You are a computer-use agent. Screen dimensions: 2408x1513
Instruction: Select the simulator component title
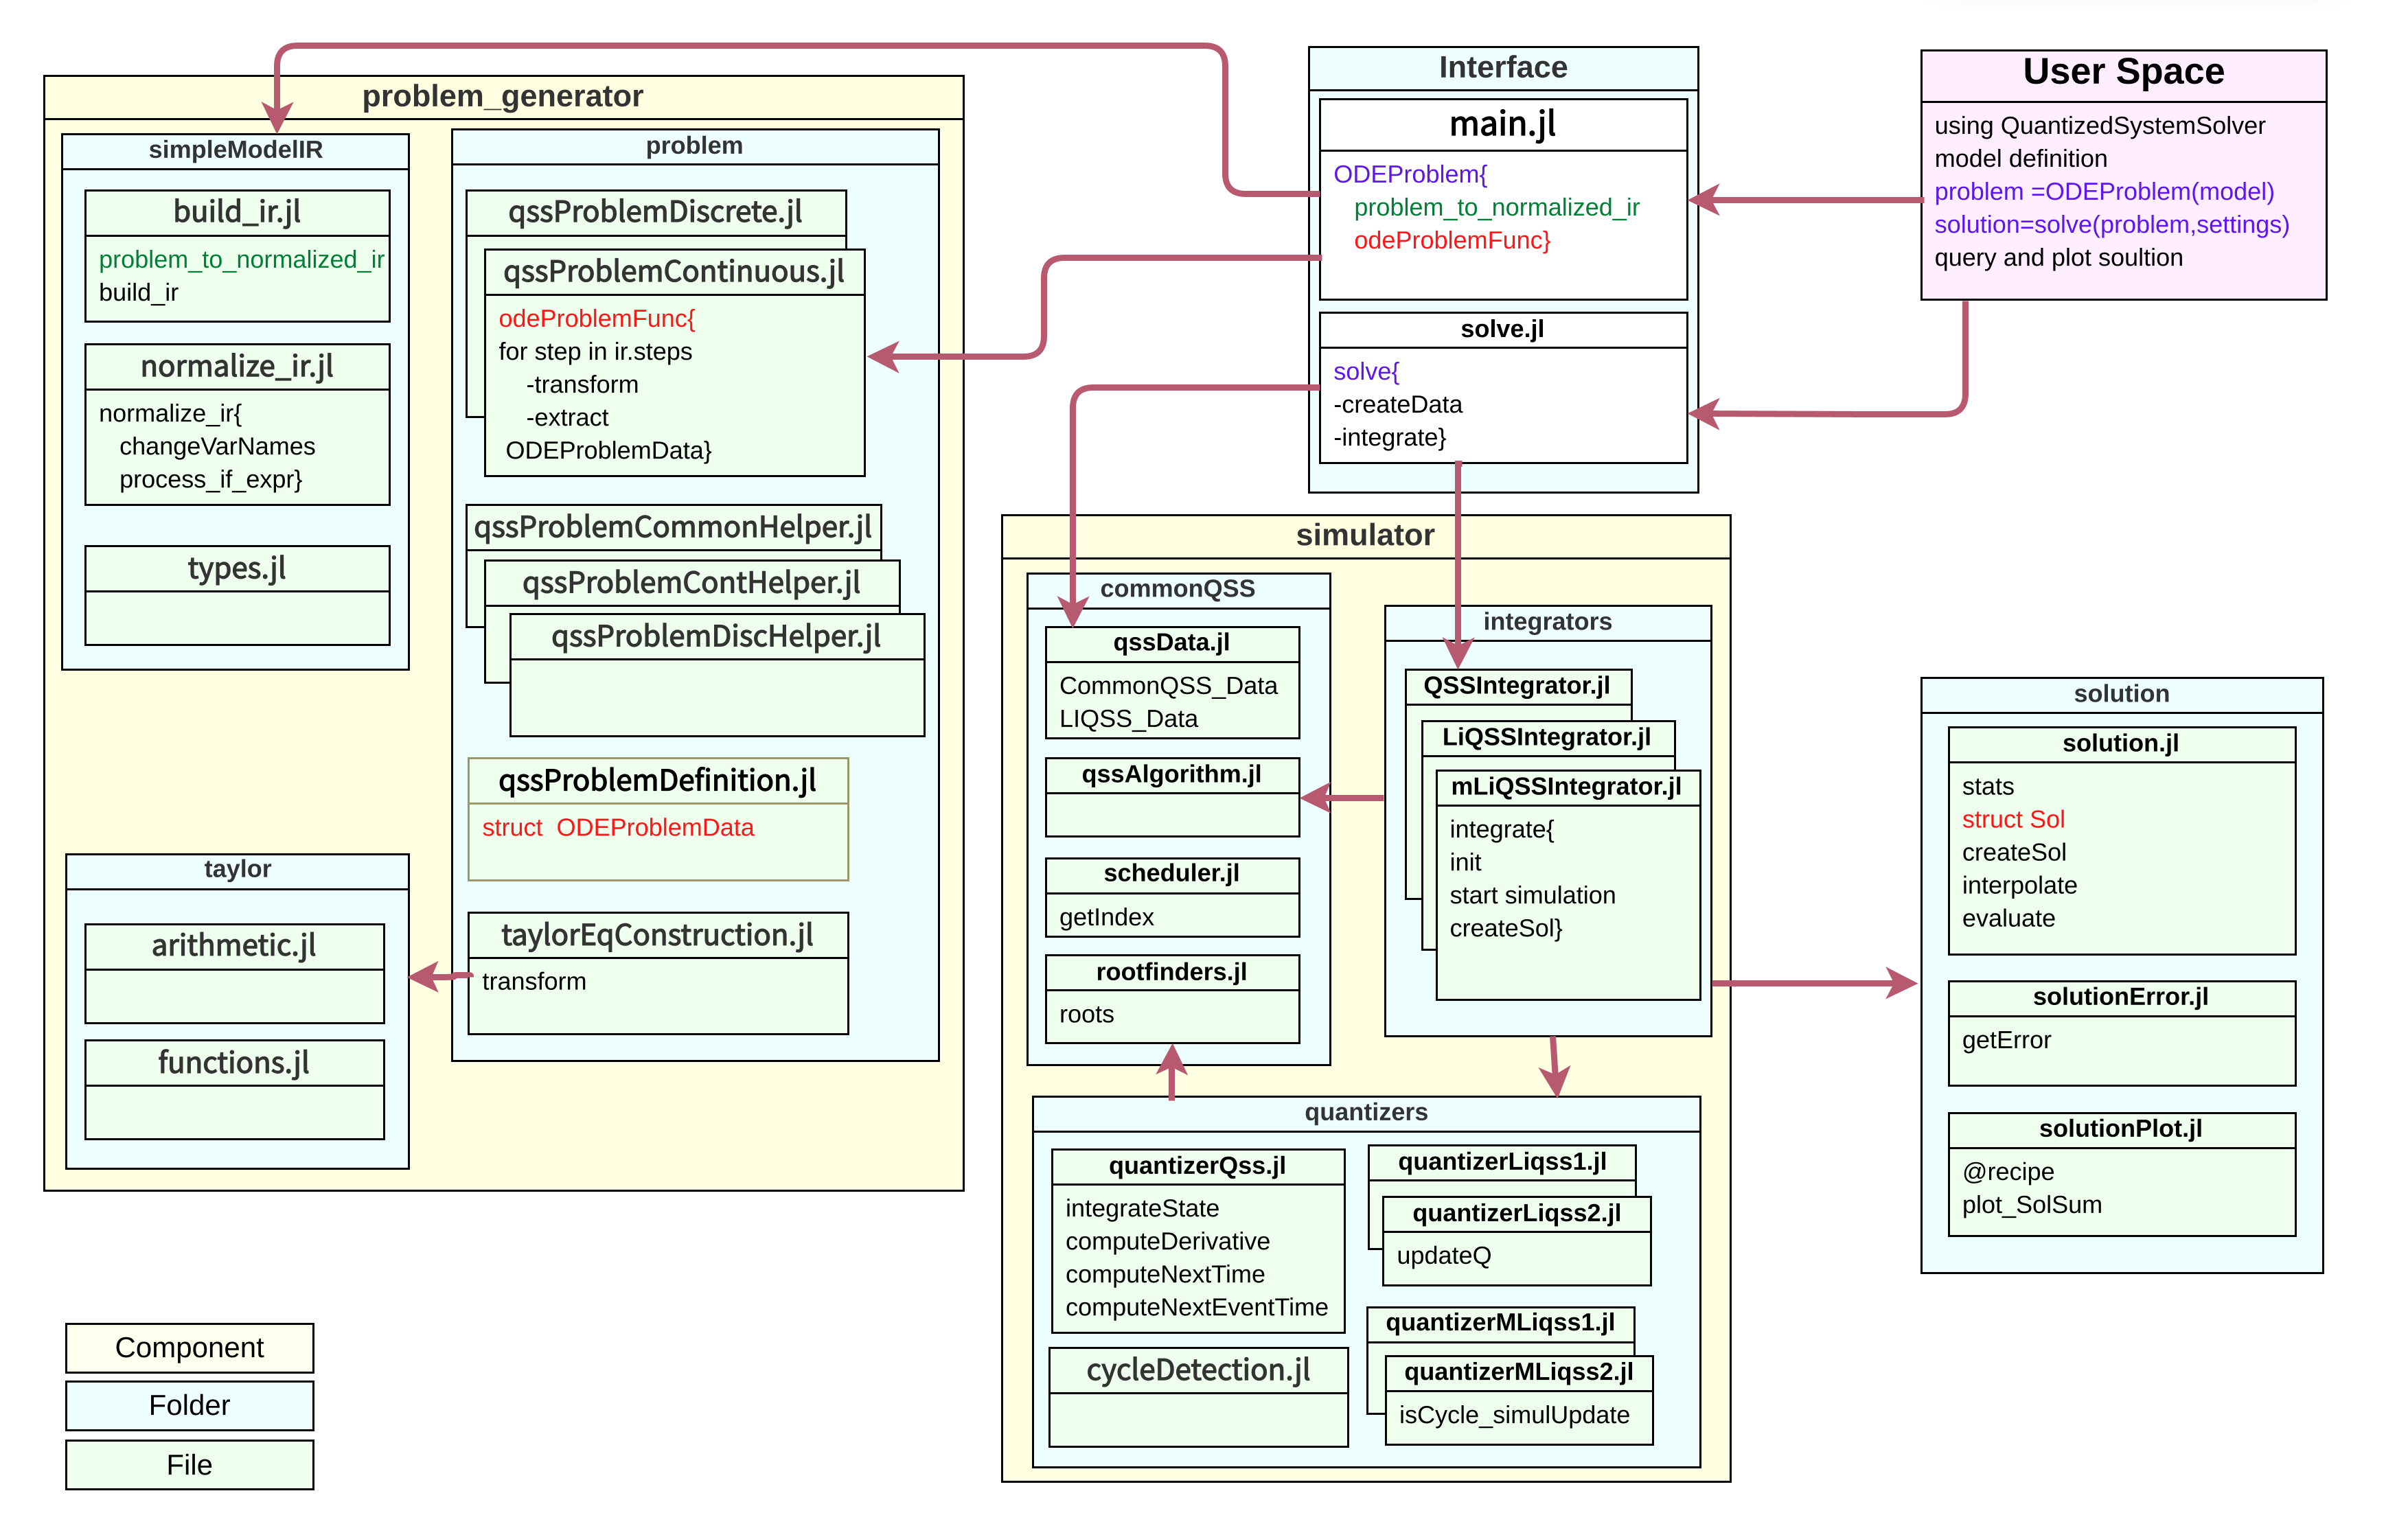[x=1365, y=536]
